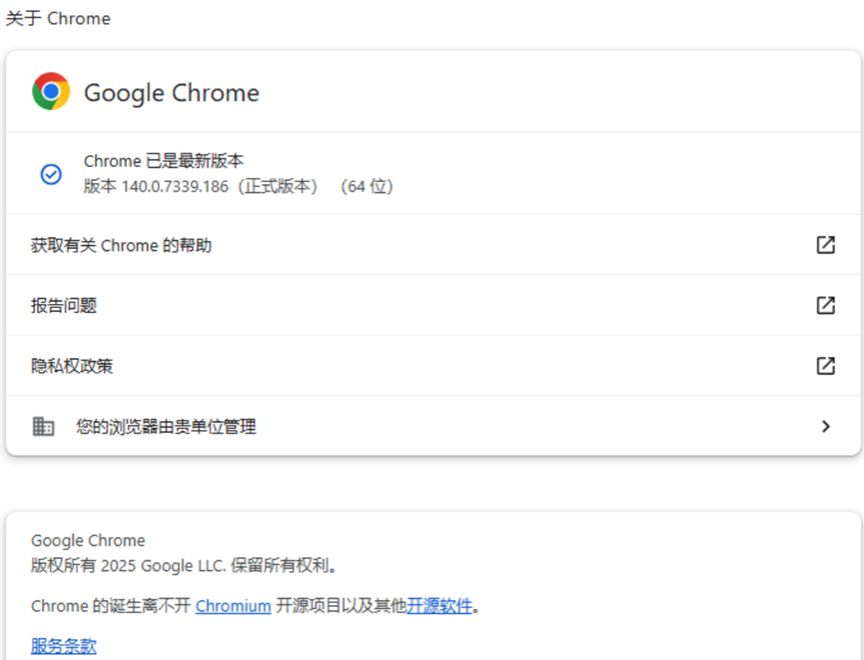
Task: Click the external link icon beside 报告问题
Action: tap(825, 305)
